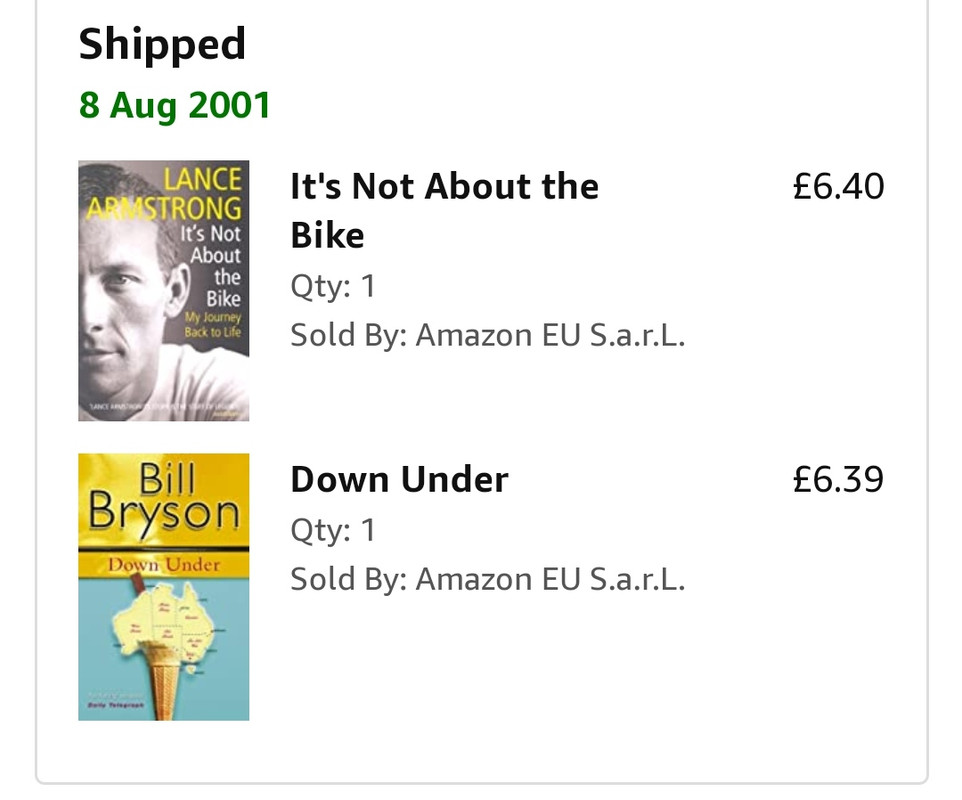Open the "It's Not About the Bike" title link
The image size is (962, 800).
click(x=444, y=187)
